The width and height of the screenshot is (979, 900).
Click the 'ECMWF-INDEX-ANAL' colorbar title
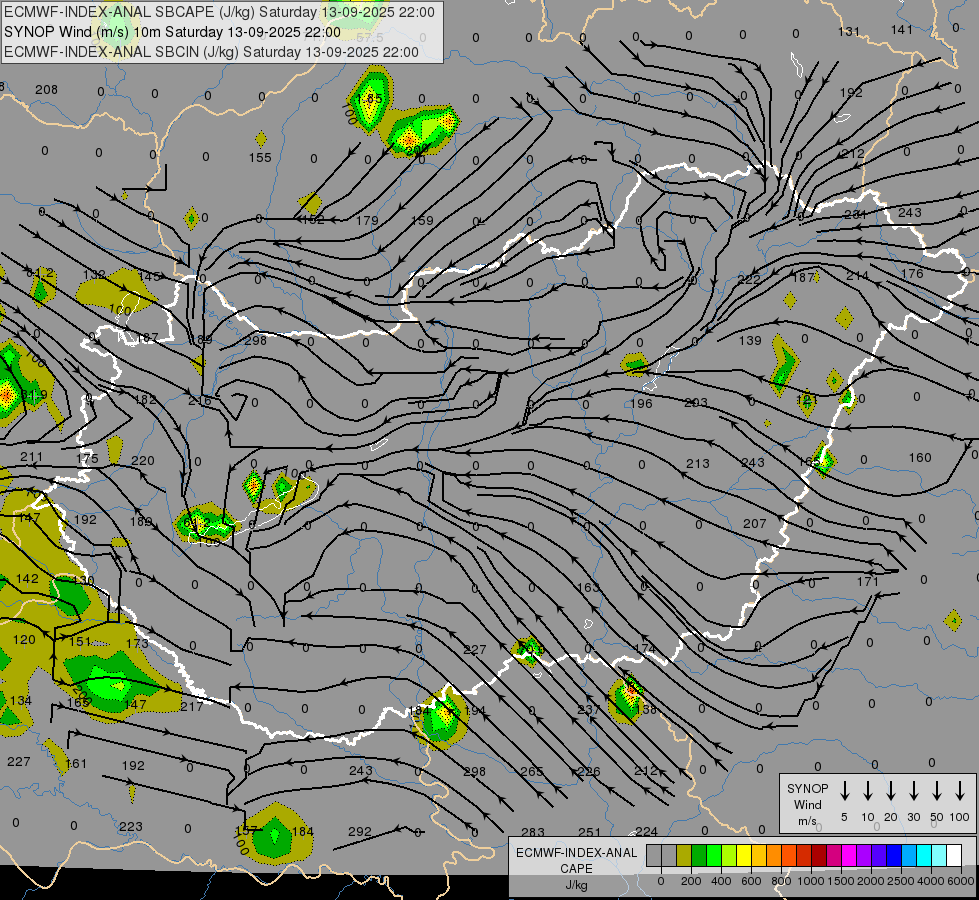click(x=576, y=853)
